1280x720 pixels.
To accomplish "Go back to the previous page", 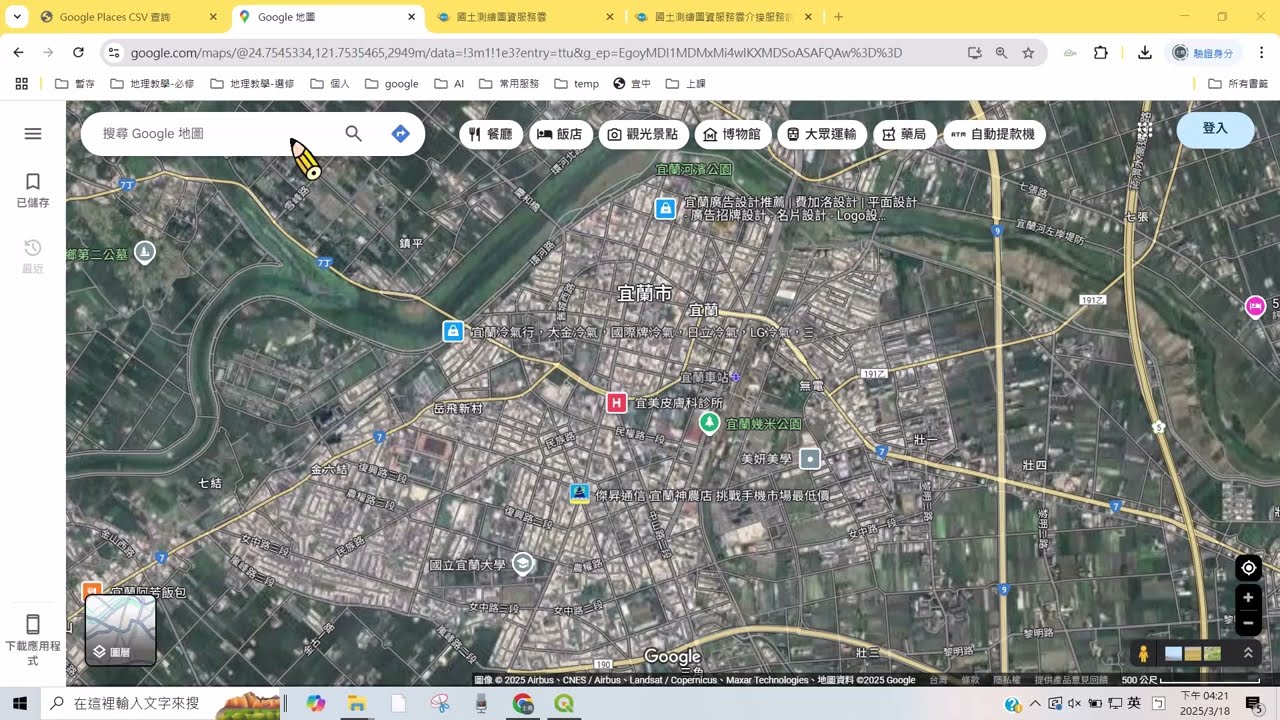I will 18,52.
